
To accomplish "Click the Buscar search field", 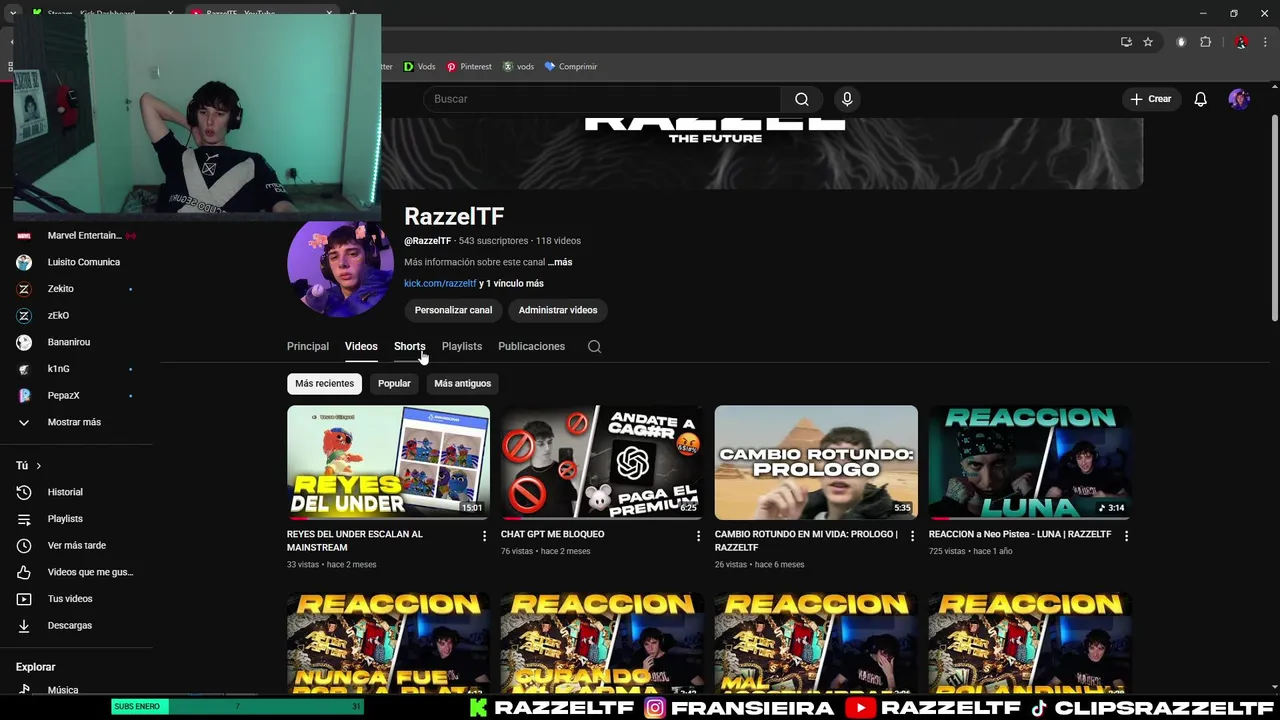I will click(x=602, y=99).
